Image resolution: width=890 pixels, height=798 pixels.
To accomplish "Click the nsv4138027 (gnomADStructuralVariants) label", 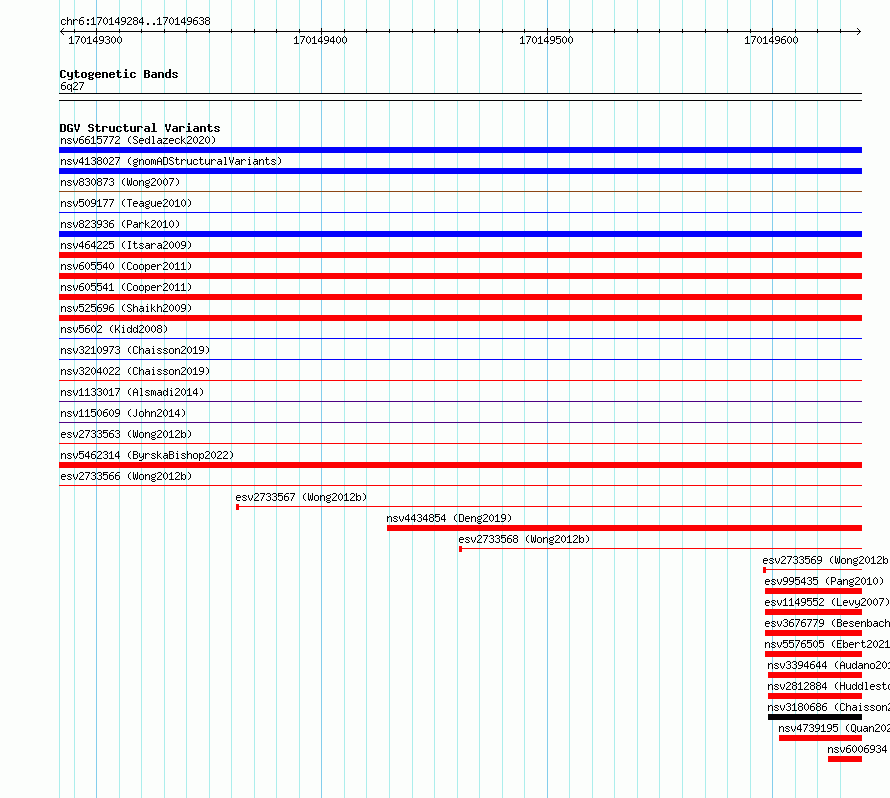I will [171, 161].
